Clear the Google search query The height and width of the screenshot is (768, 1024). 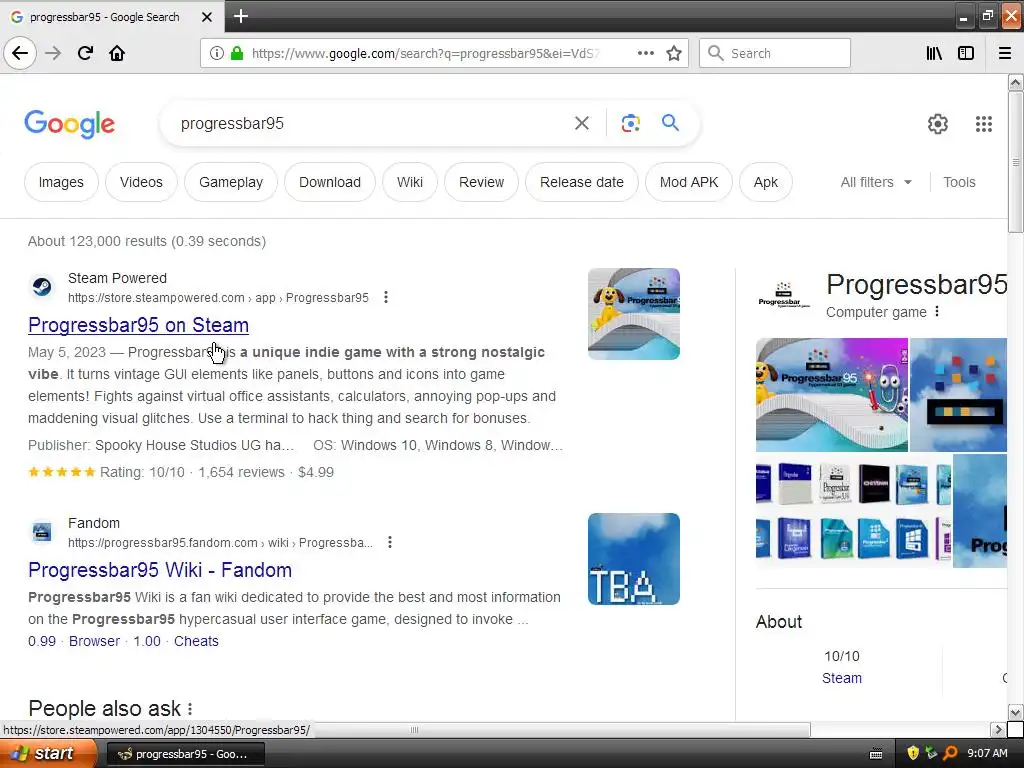(x=581, y=123)
